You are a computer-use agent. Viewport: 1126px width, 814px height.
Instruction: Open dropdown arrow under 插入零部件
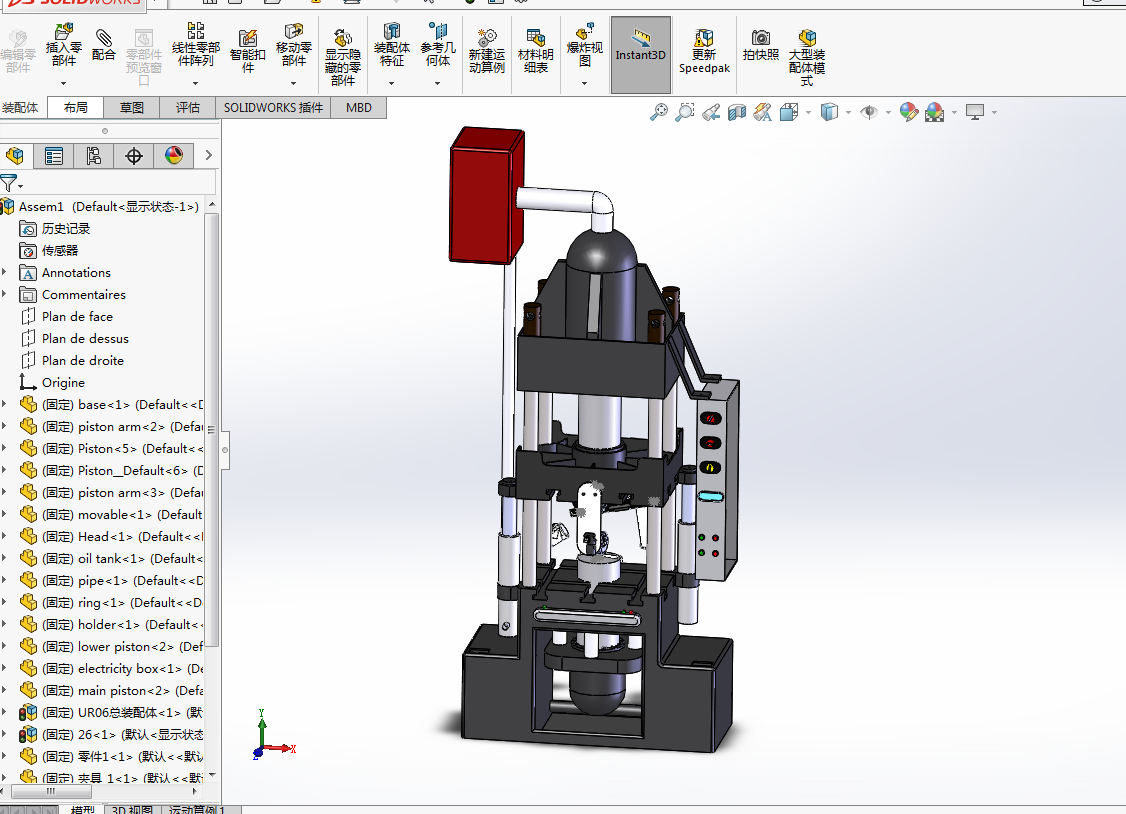[63, 84]
